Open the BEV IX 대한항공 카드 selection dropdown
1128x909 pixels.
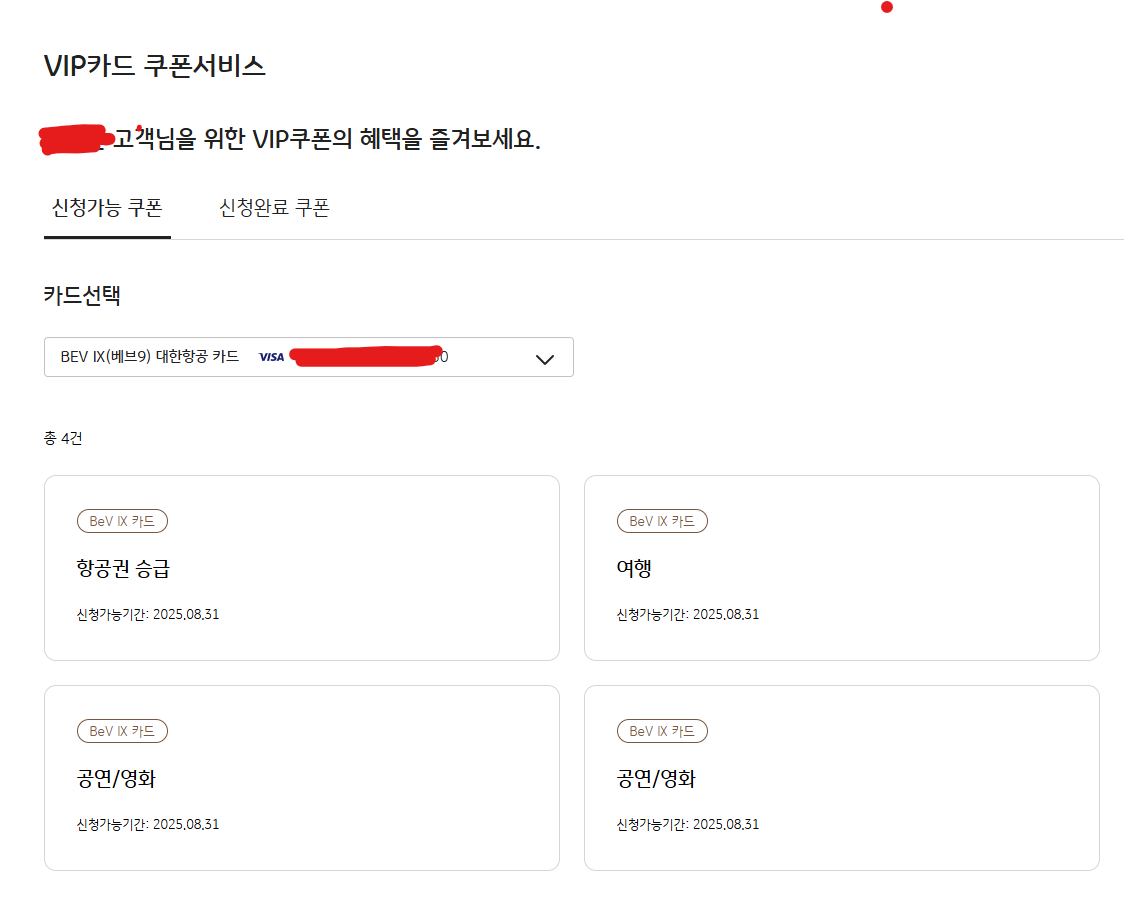309,357
